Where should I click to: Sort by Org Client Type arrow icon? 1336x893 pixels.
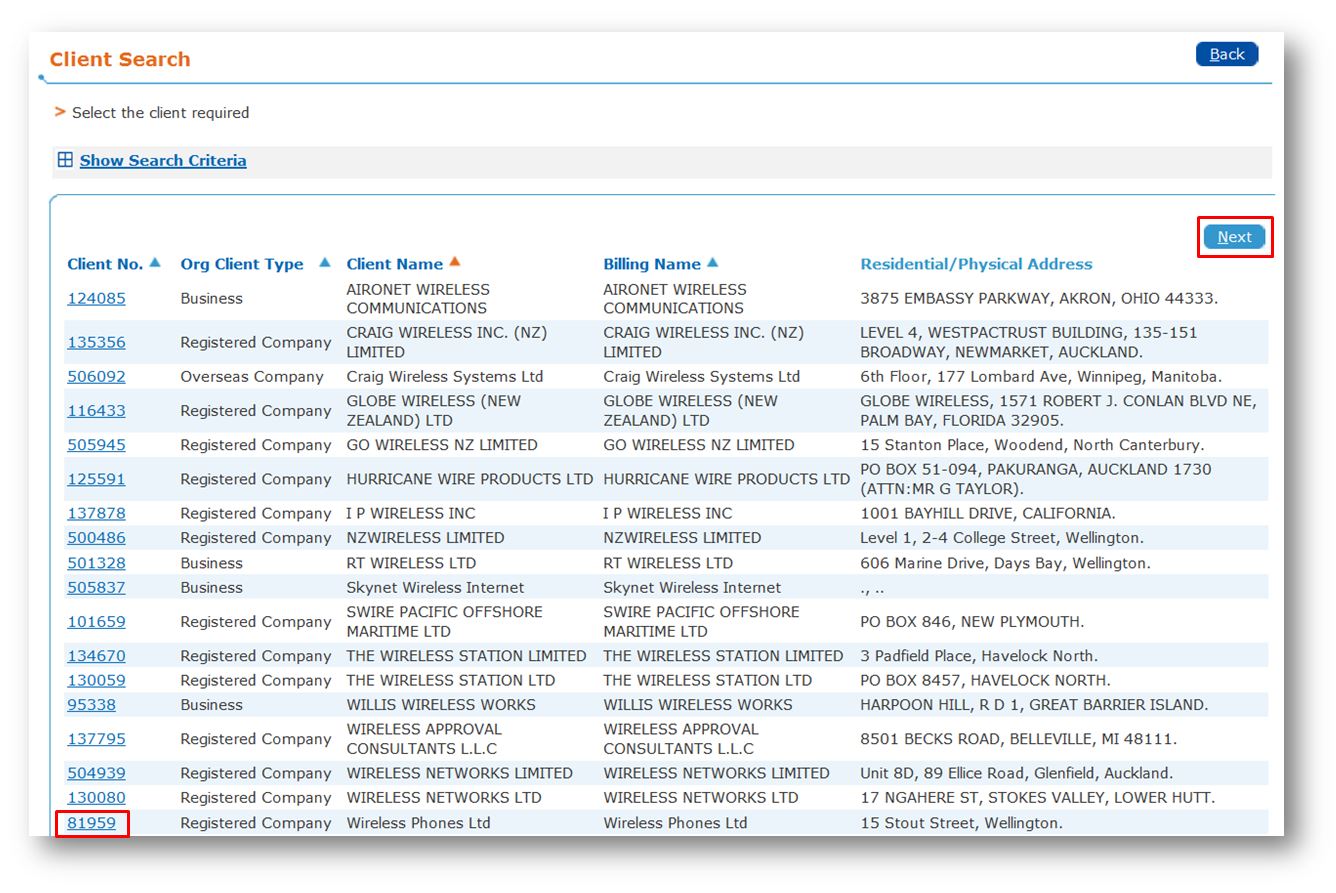coord(324,262)
